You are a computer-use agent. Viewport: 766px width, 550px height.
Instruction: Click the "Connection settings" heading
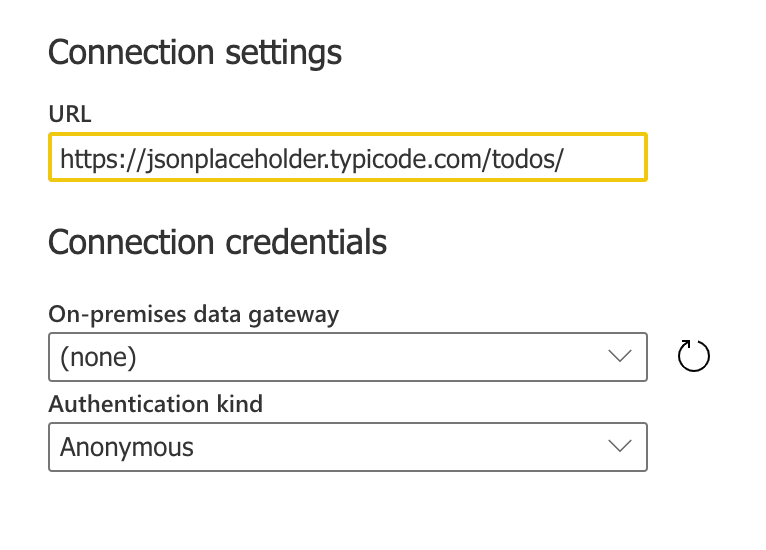pos(195,52)
